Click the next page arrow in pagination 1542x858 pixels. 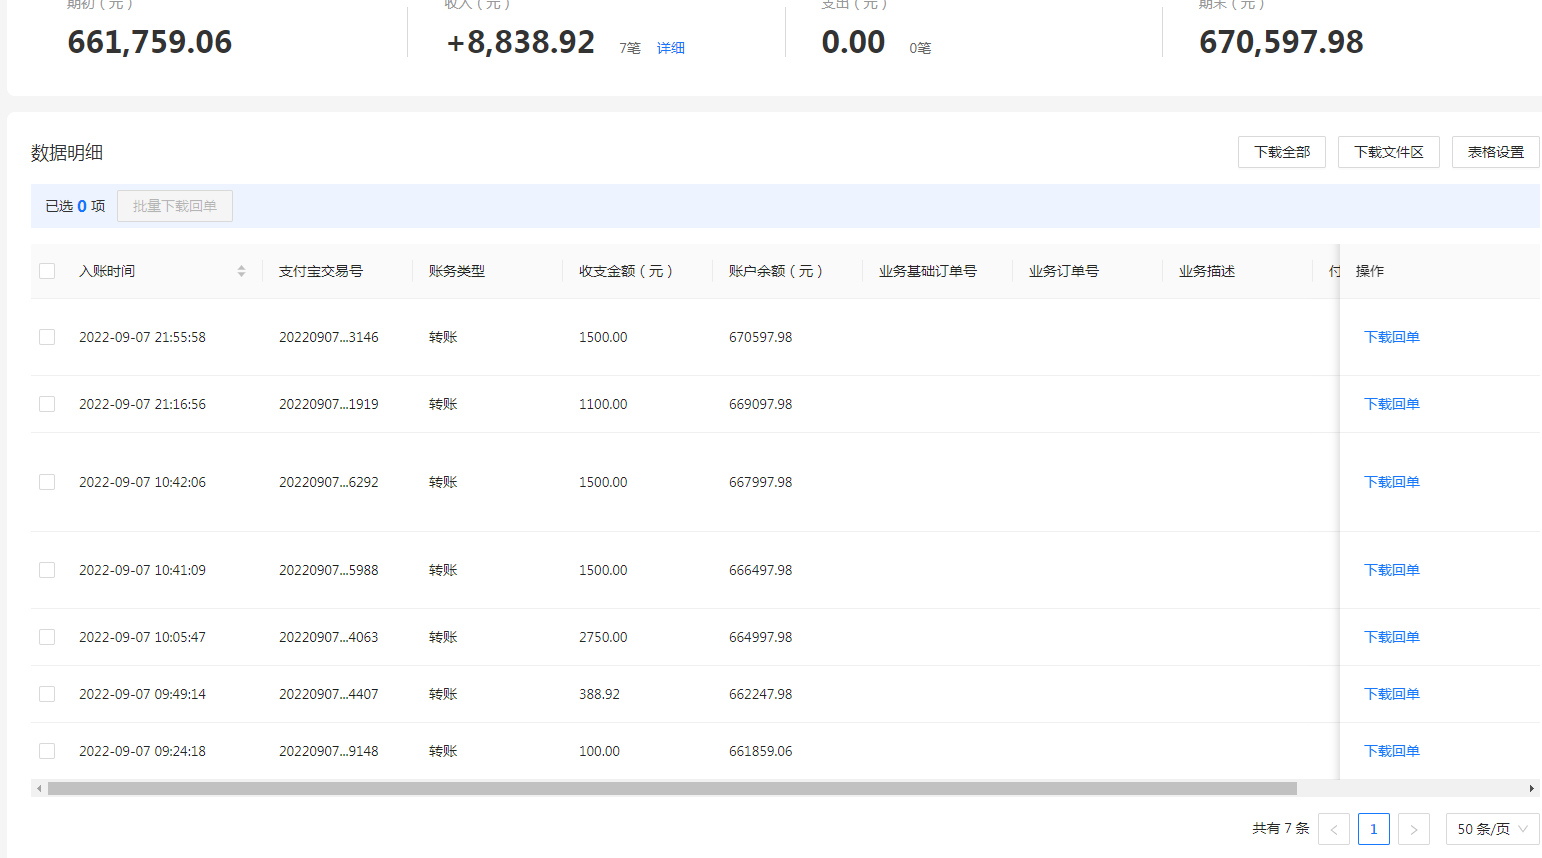(x=1413, y=829)
